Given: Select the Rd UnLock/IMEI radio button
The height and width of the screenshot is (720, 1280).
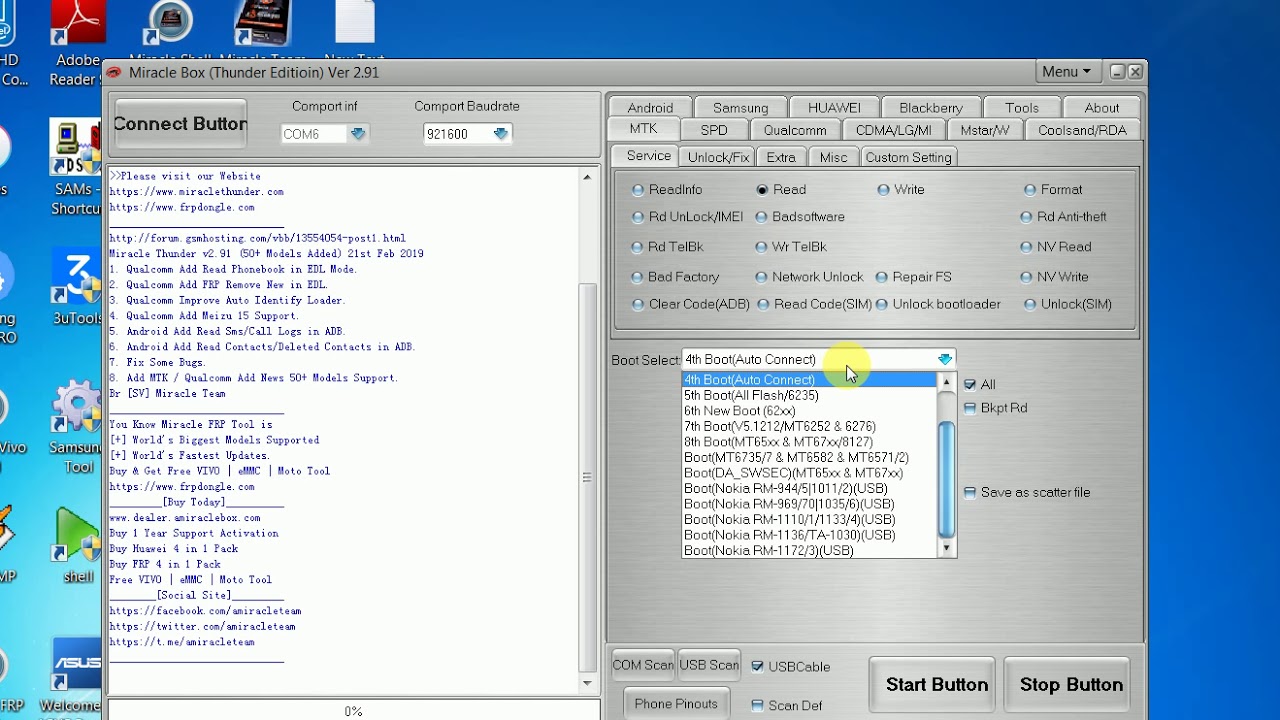Looking at the screenshot, I should [x=638, y=217].
